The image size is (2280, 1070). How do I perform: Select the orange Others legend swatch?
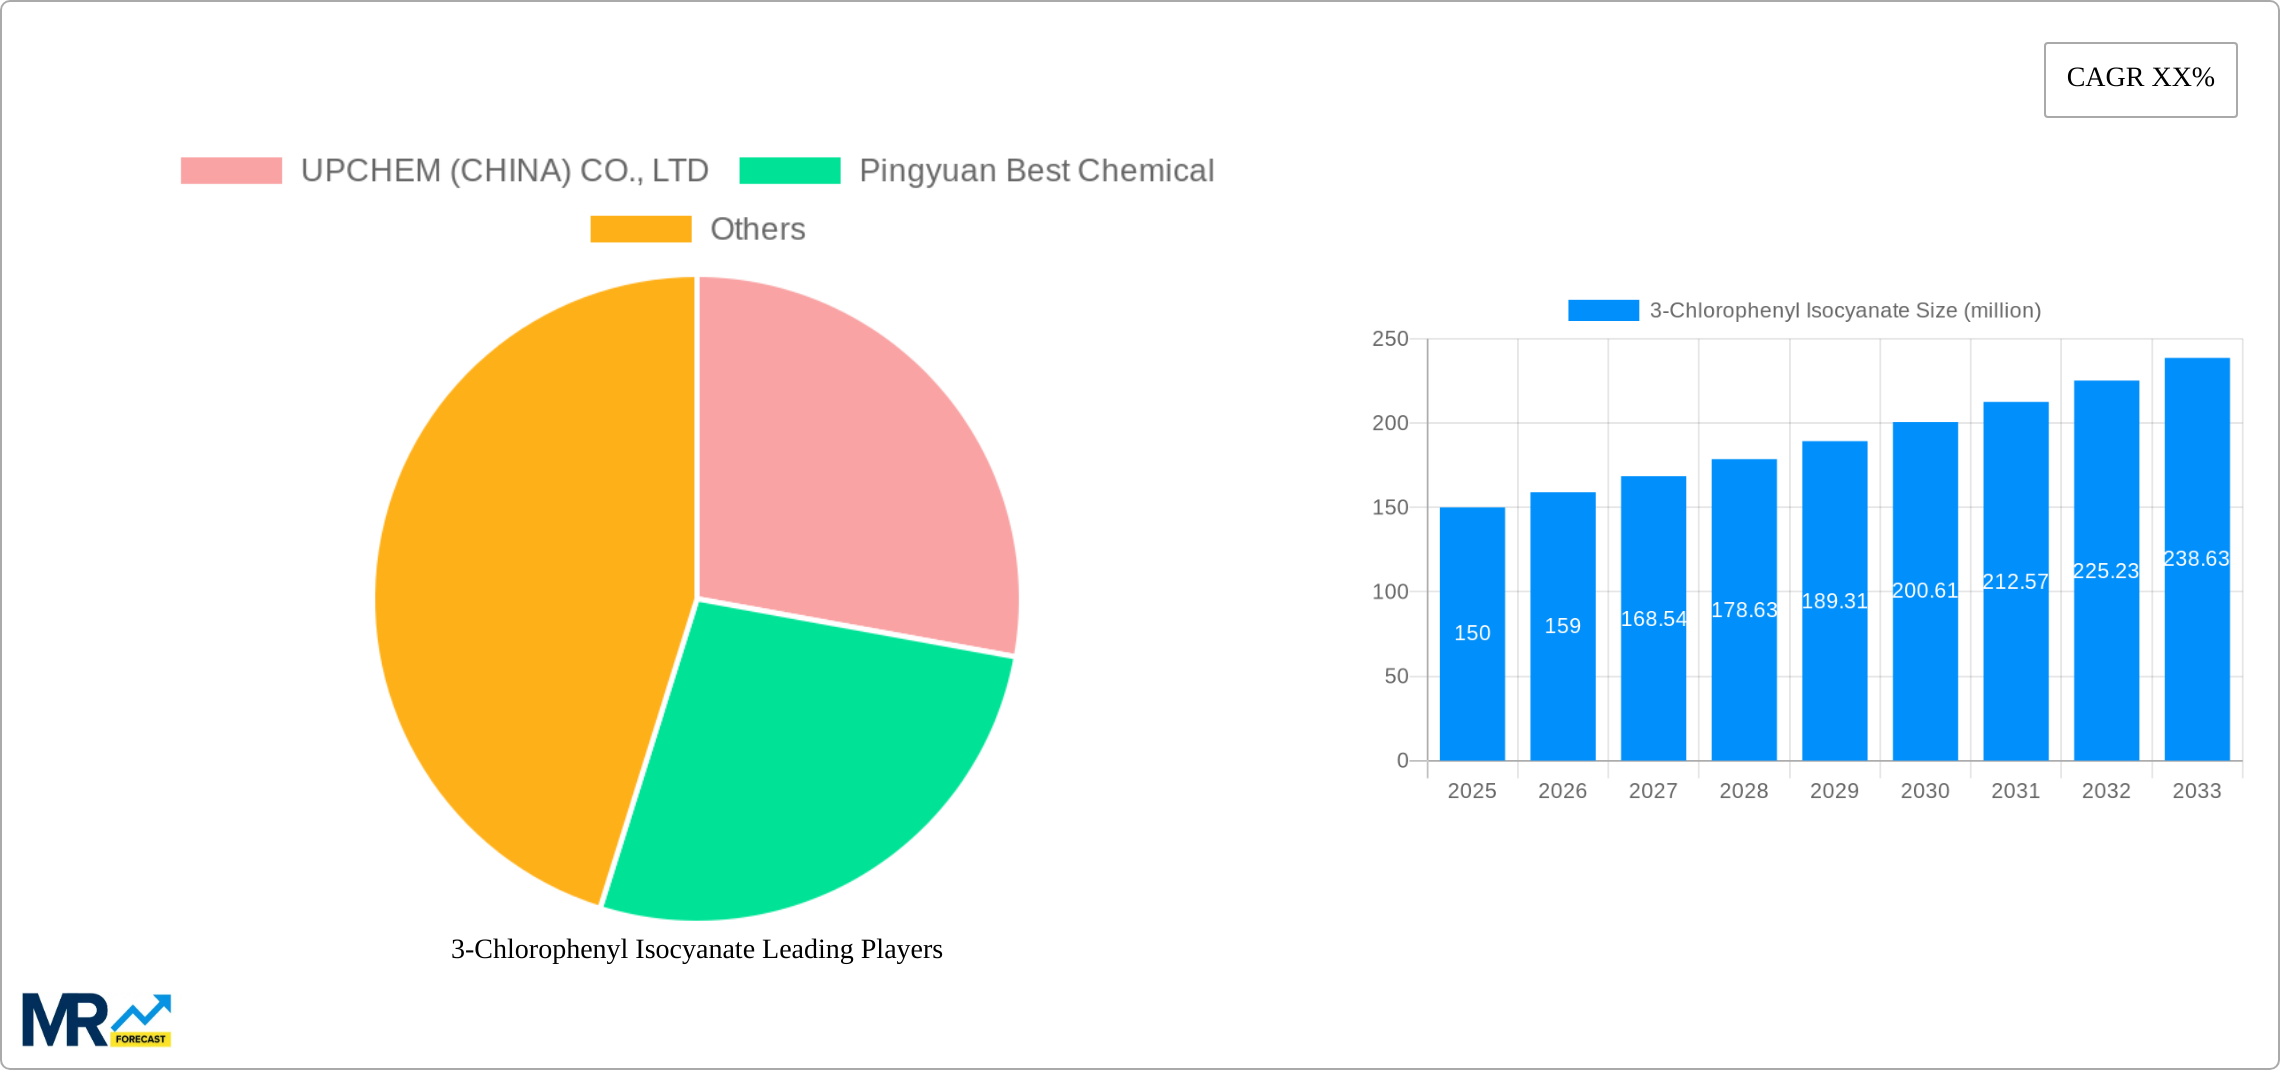coord(640,229)
